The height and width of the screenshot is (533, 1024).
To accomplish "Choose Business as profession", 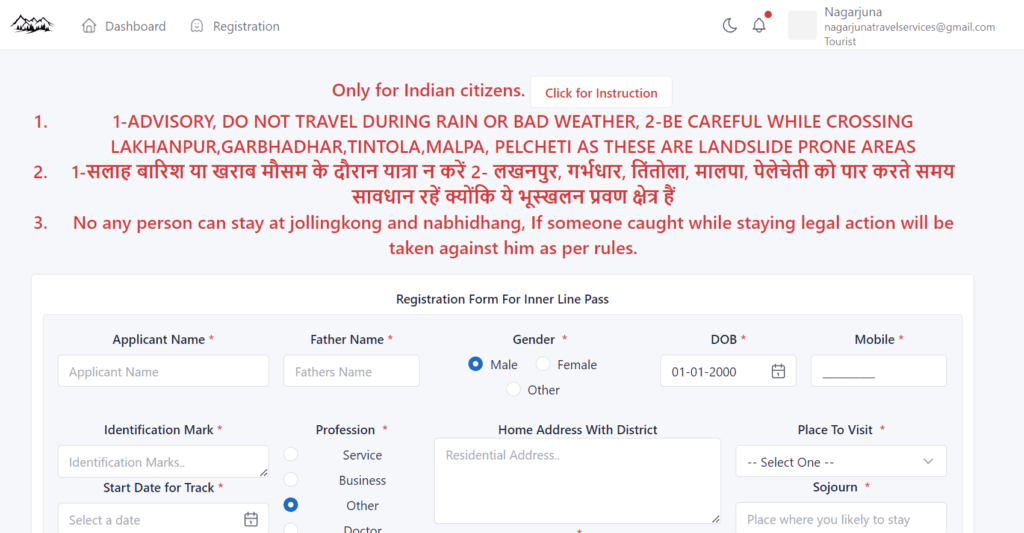I will 291,479.
